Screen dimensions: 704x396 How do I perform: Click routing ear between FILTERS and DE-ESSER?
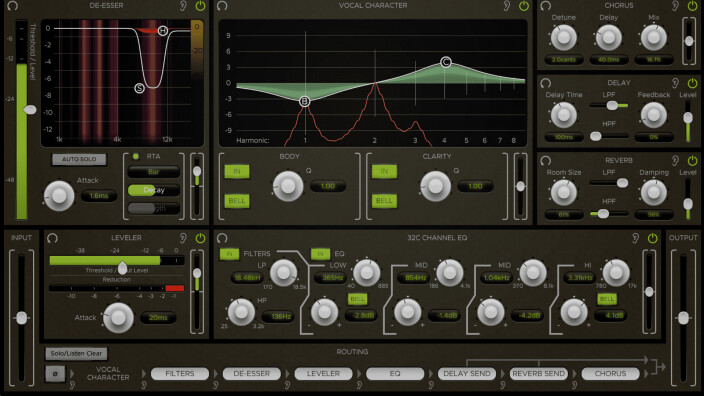tap(216, 385)
